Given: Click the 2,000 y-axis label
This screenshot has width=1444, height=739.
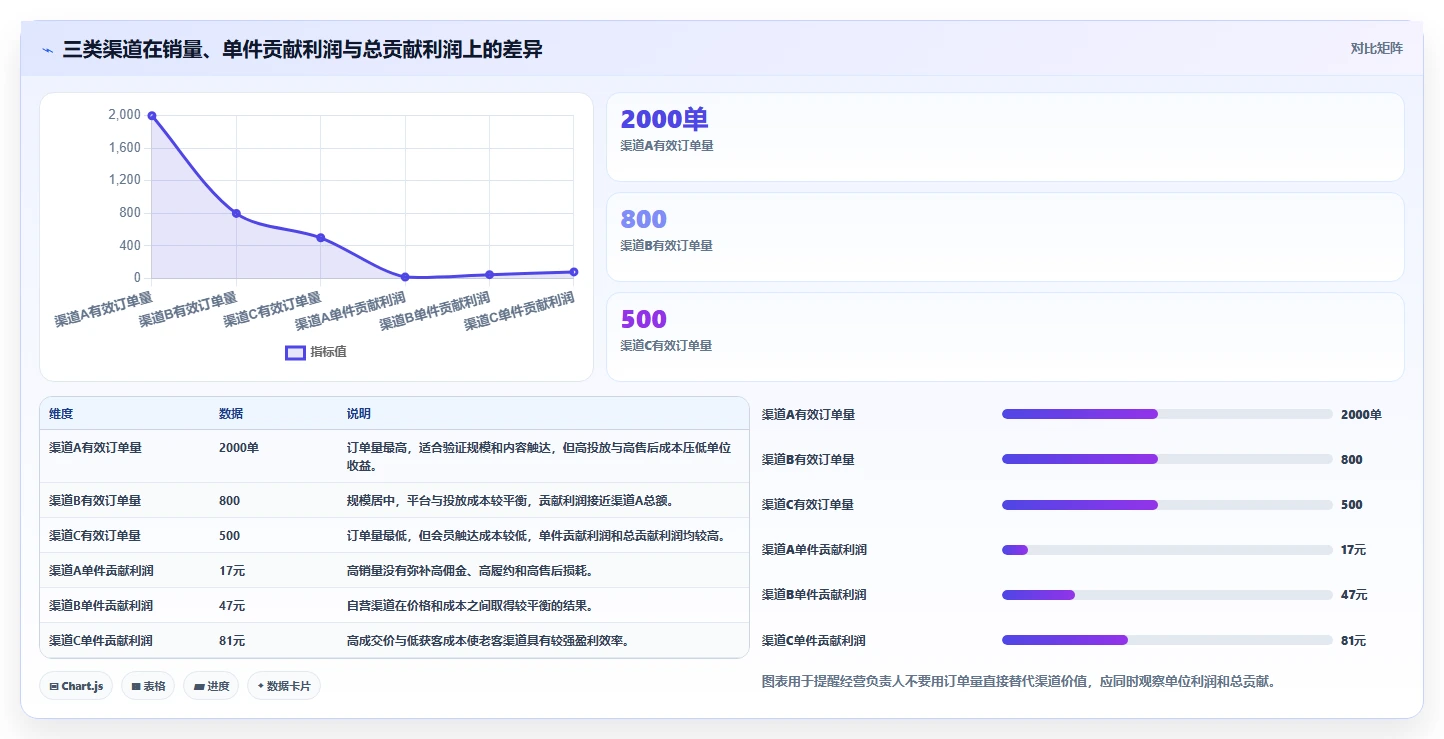Looking at the screenshot, I should (x=124, y=115).
